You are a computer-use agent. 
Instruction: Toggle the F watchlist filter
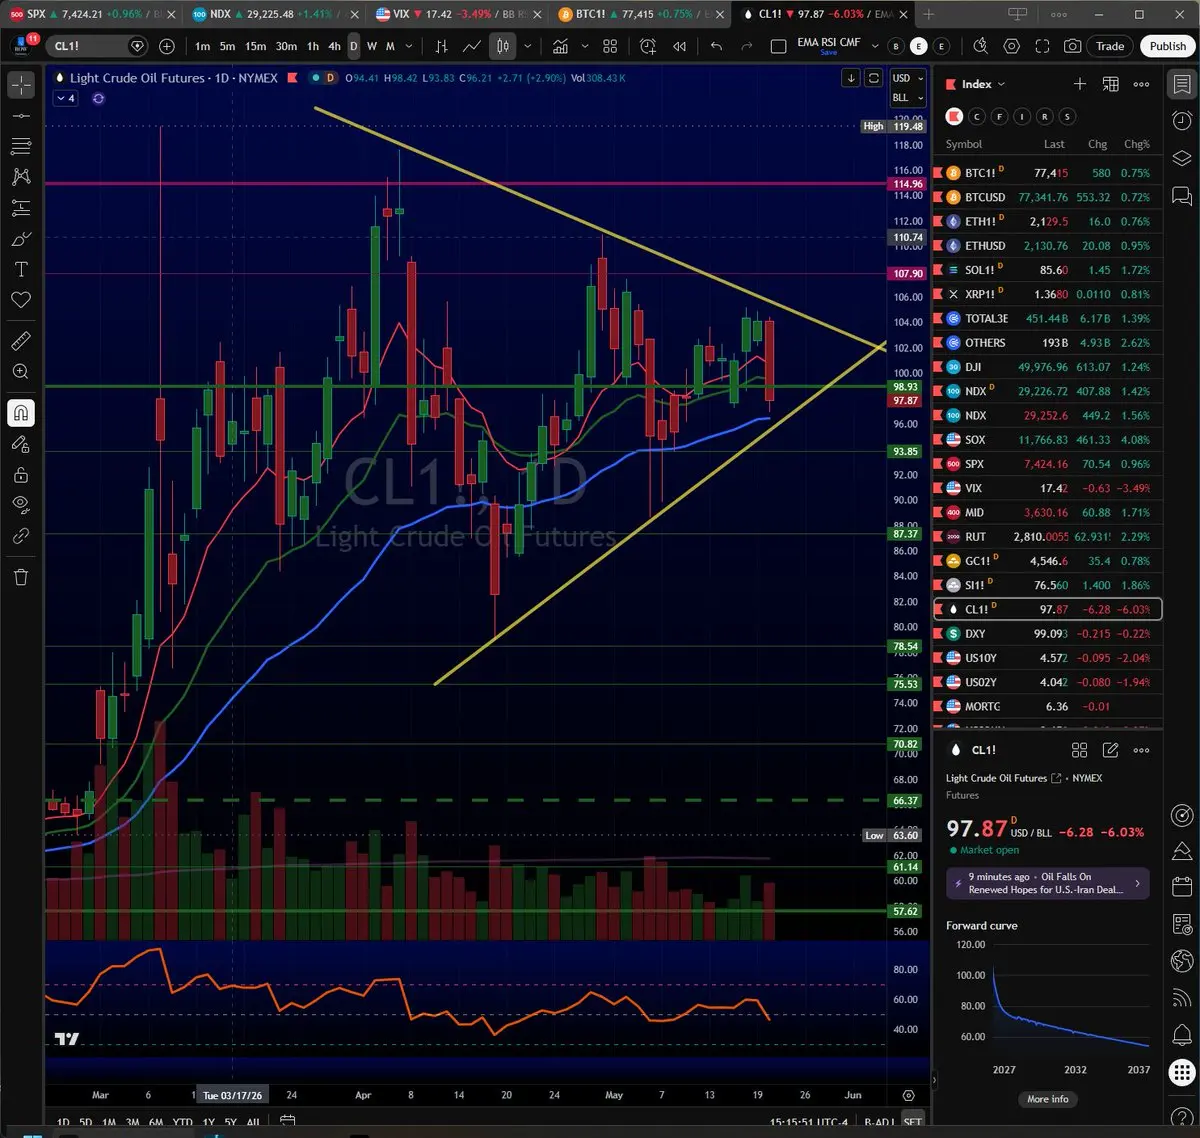click(999, 117)
